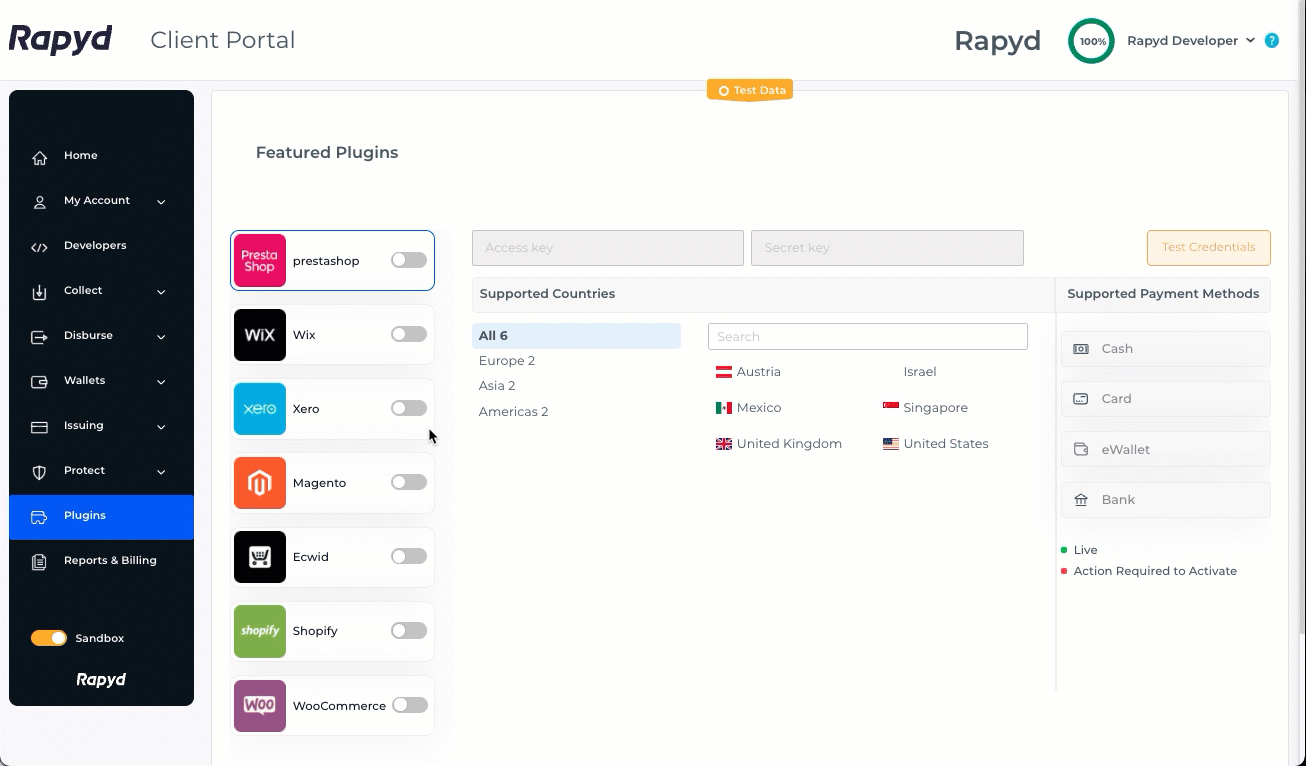
Task: Open the help question mark icon
Action: click(x=1272, y=41)
